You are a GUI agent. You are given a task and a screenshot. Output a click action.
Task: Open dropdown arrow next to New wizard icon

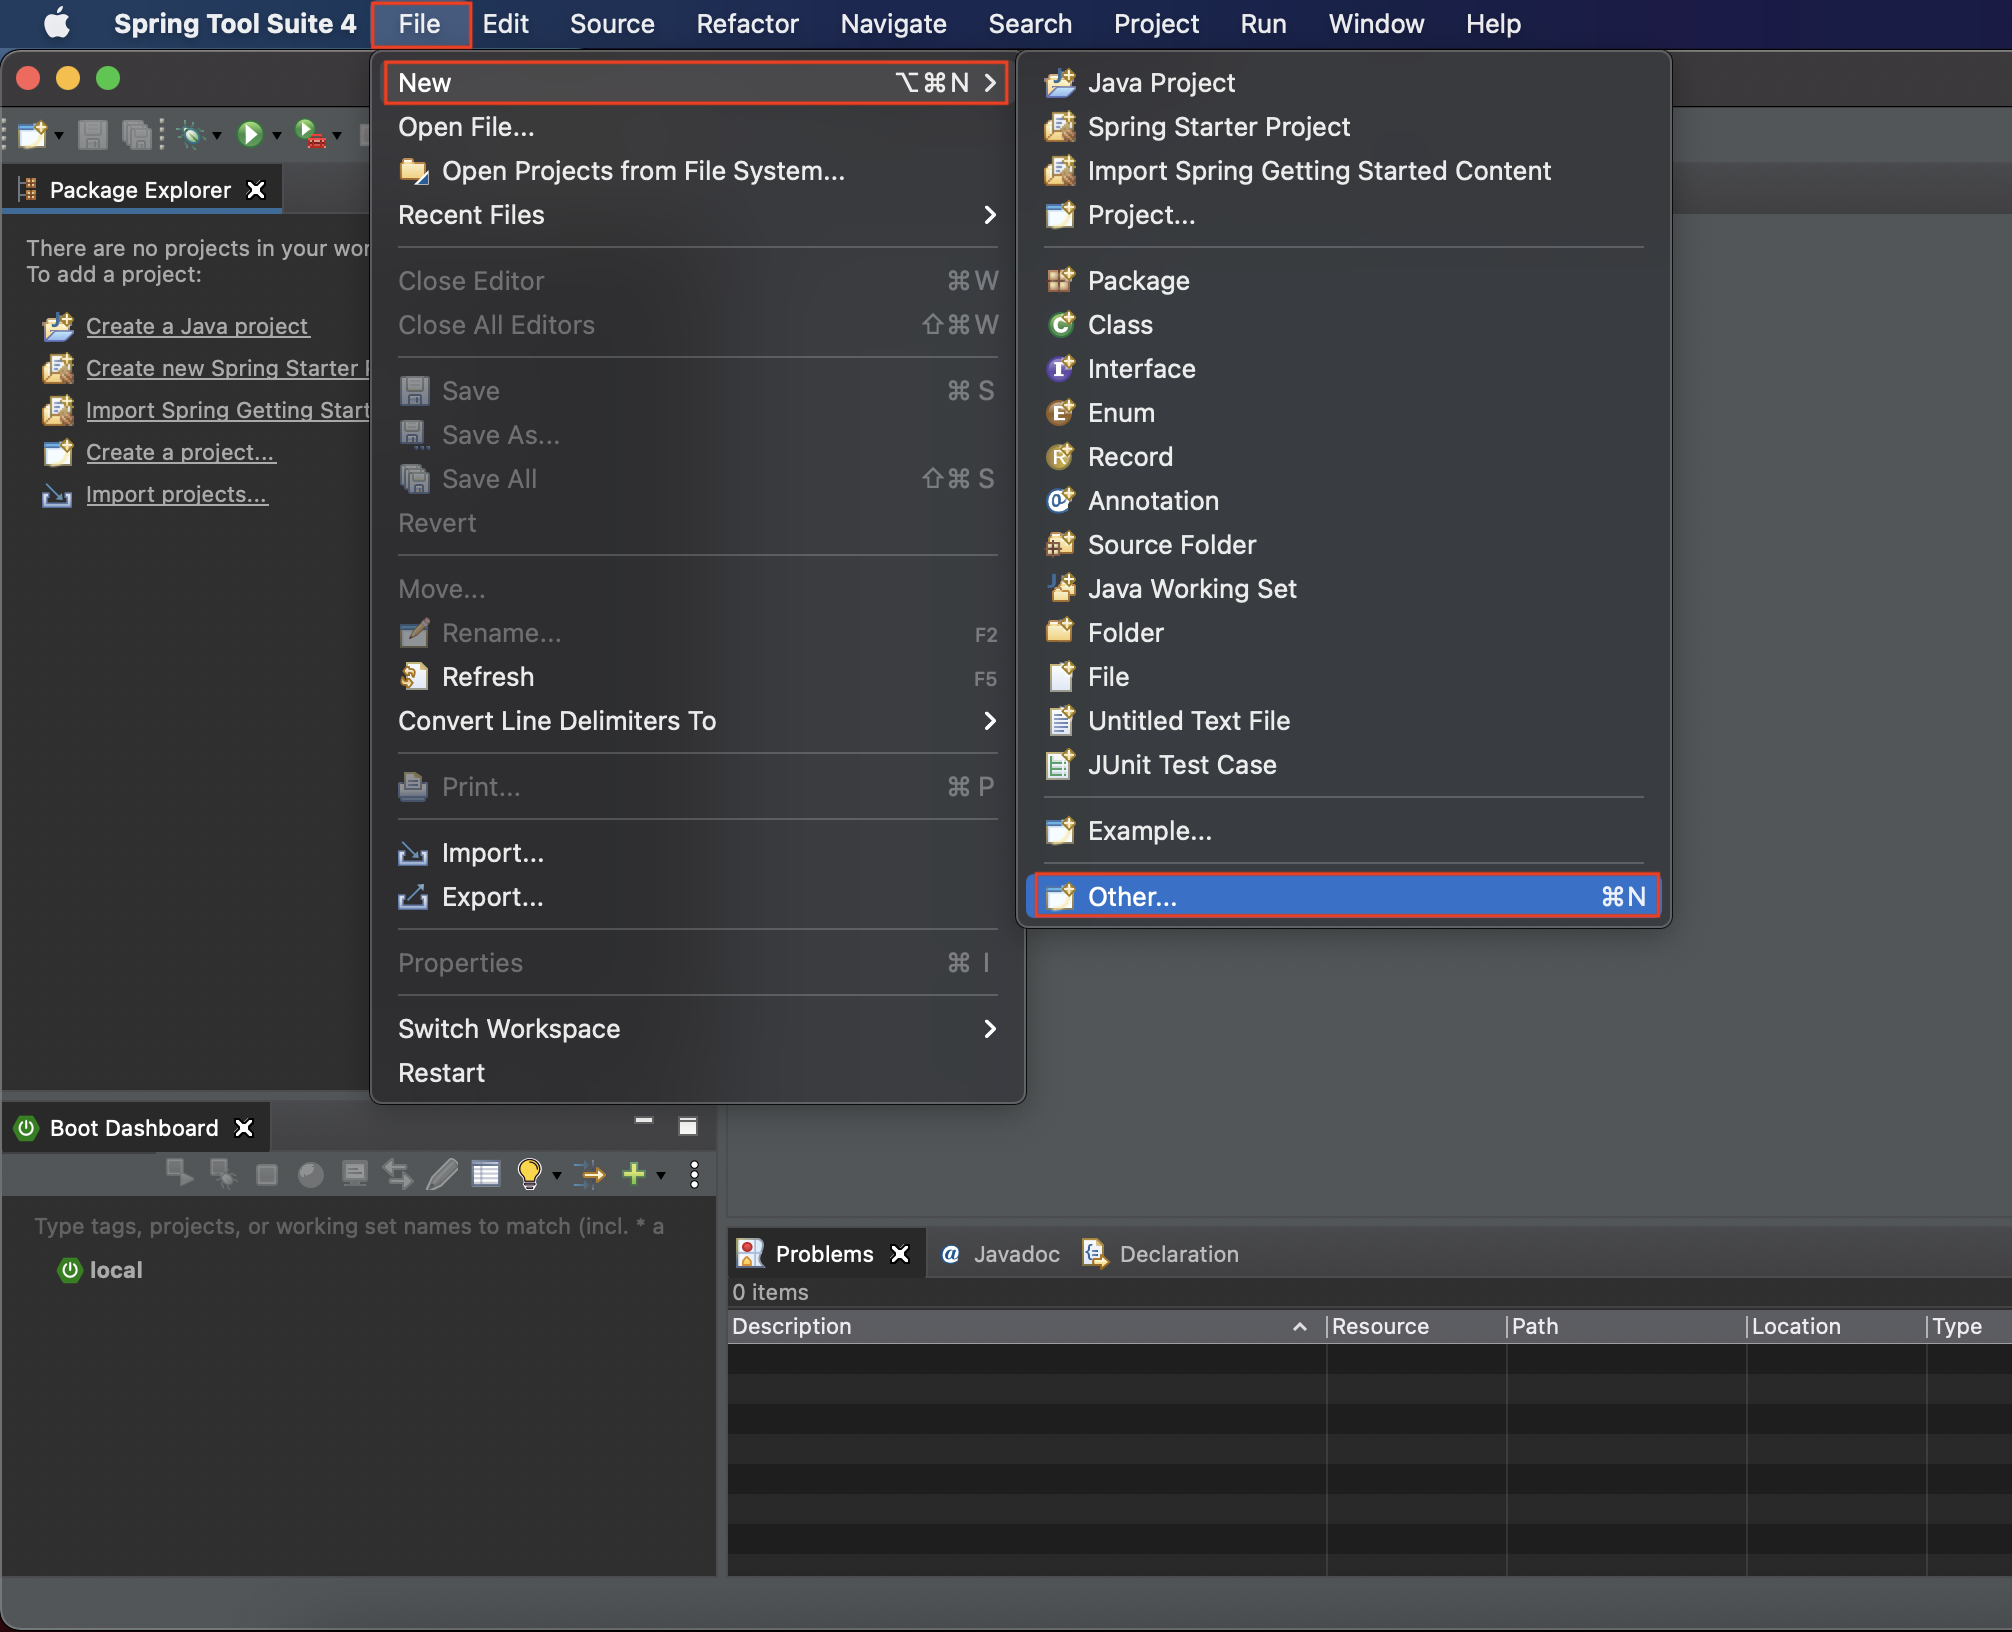59,136
